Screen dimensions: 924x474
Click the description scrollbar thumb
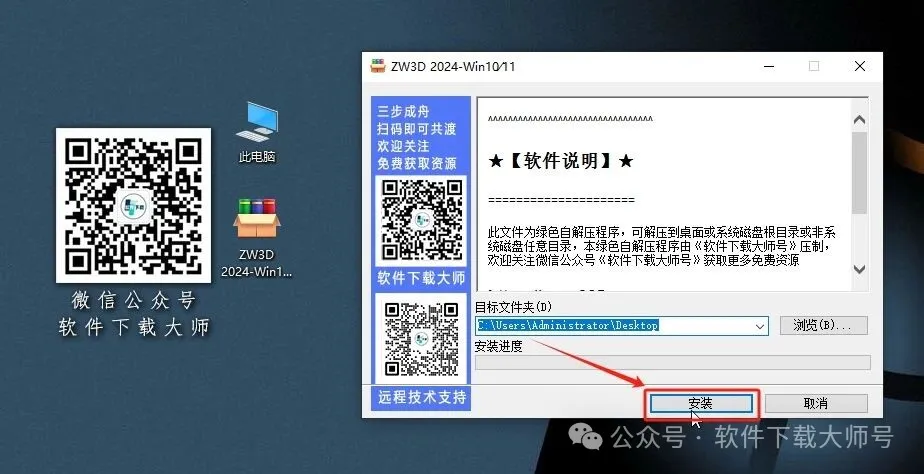[x=860, y=172]
